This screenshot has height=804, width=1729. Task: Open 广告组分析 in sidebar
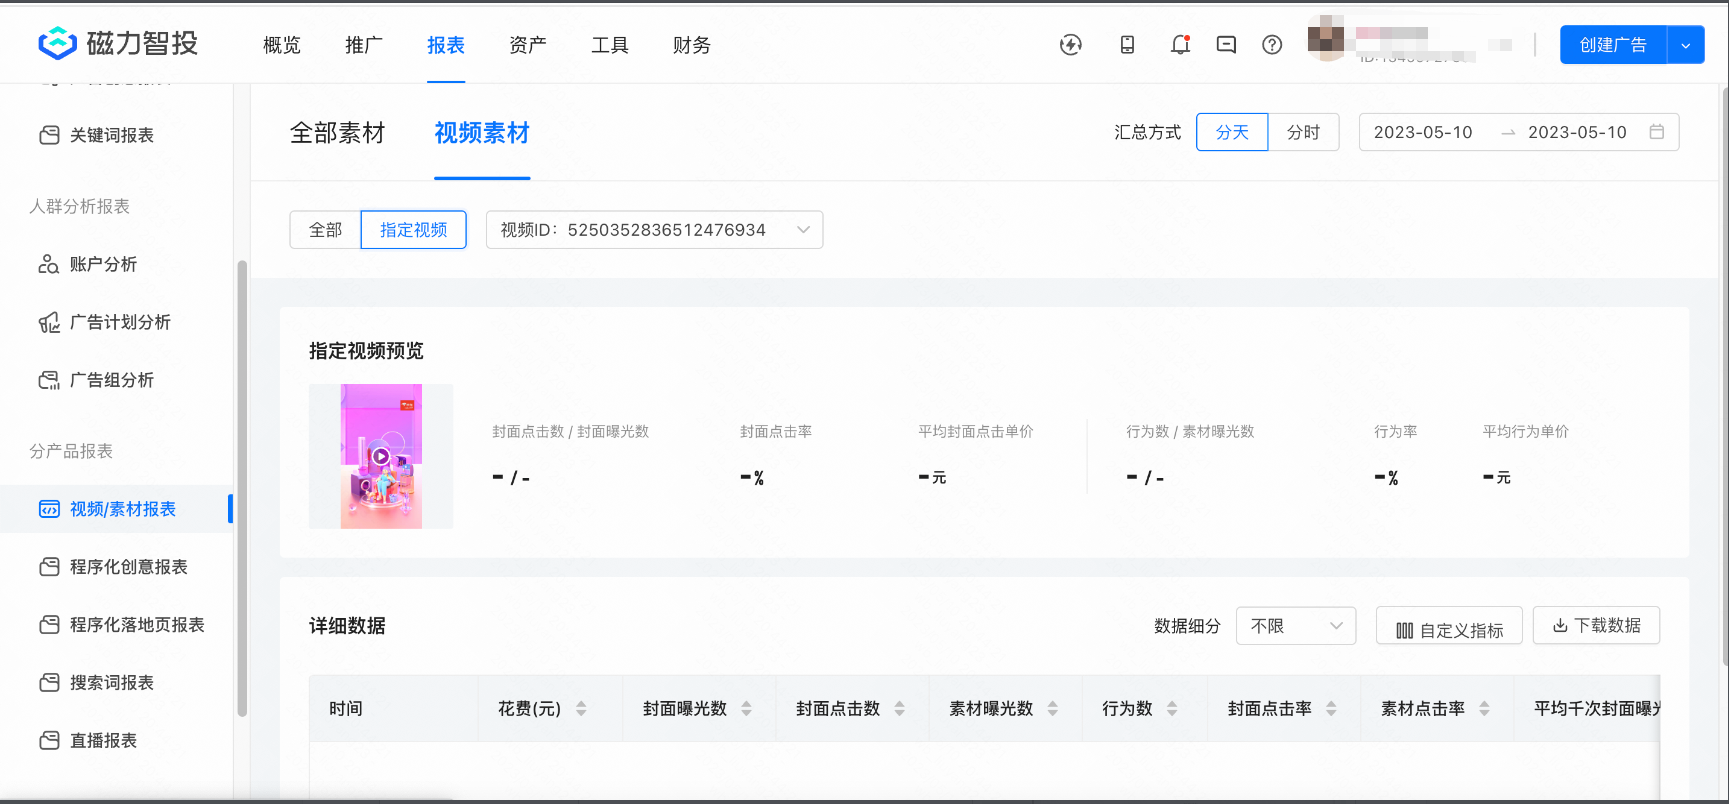pyautogui.click(x=112, y=380)
